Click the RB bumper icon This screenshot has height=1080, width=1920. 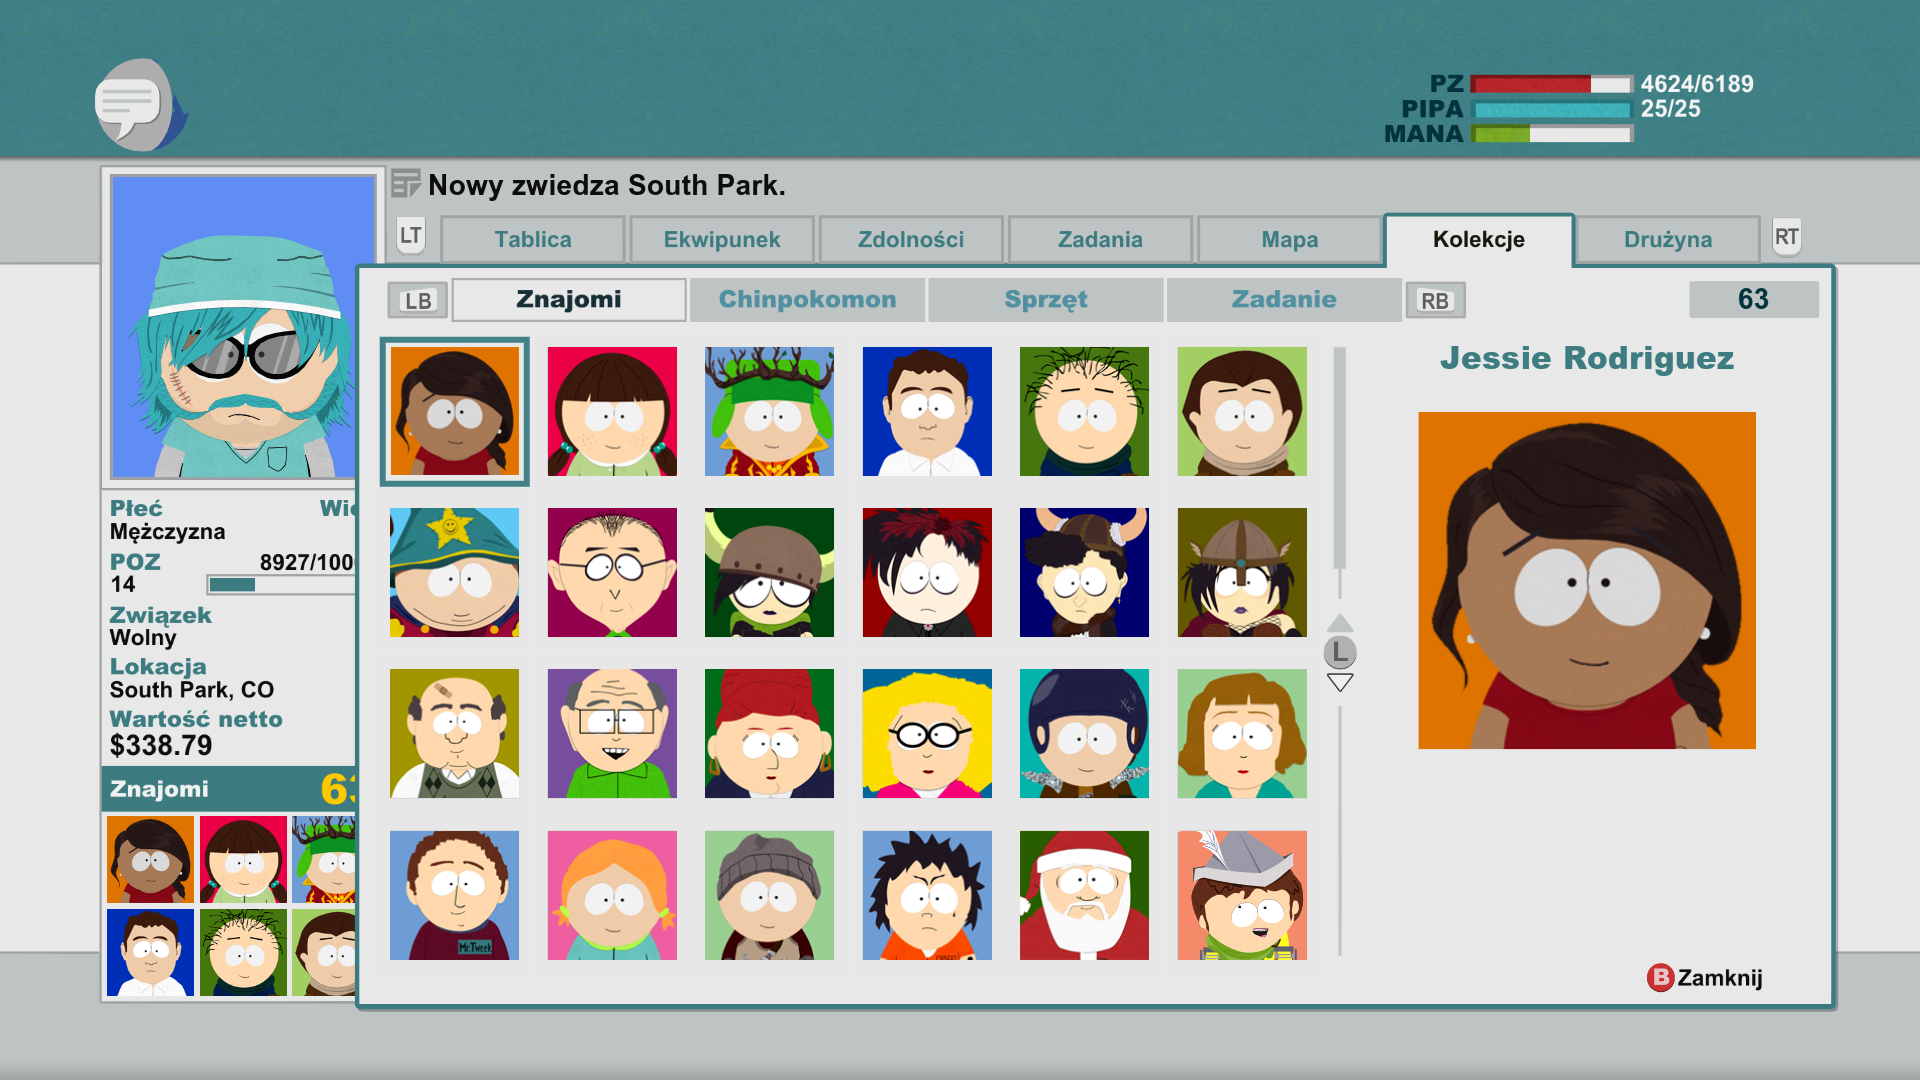pos(1435,300)
